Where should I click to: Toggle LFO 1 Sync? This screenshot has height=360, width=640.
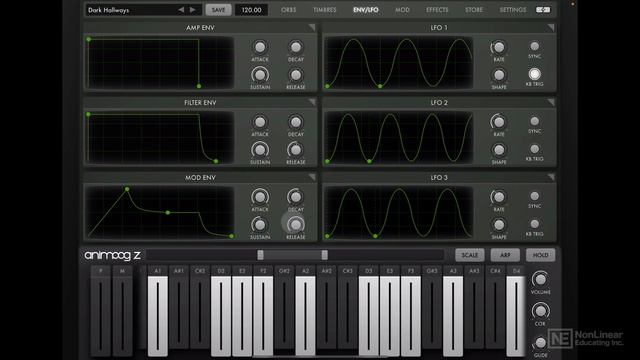[534, 46]
